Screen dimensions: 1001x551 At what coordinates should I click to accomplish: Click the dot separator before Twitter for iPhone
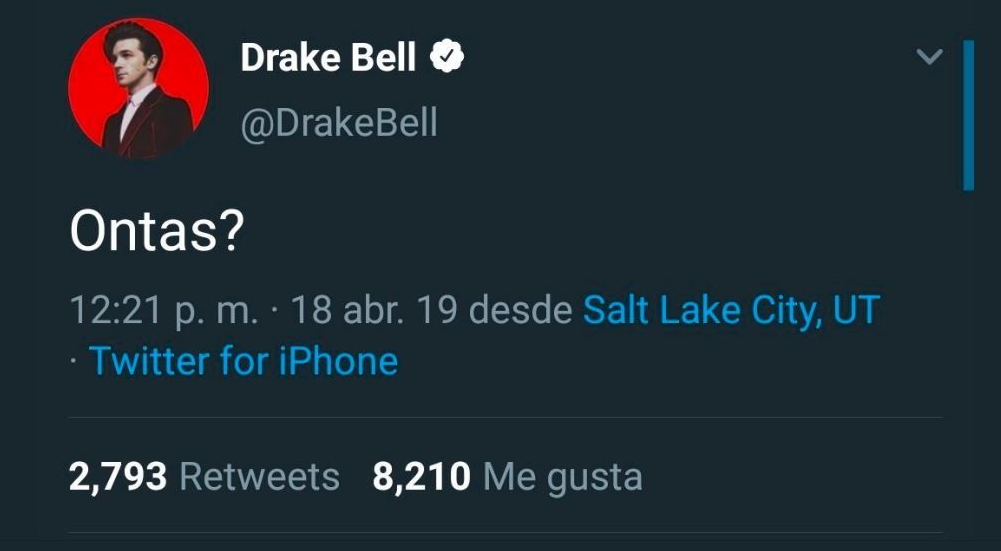click(x=74, y=361)
